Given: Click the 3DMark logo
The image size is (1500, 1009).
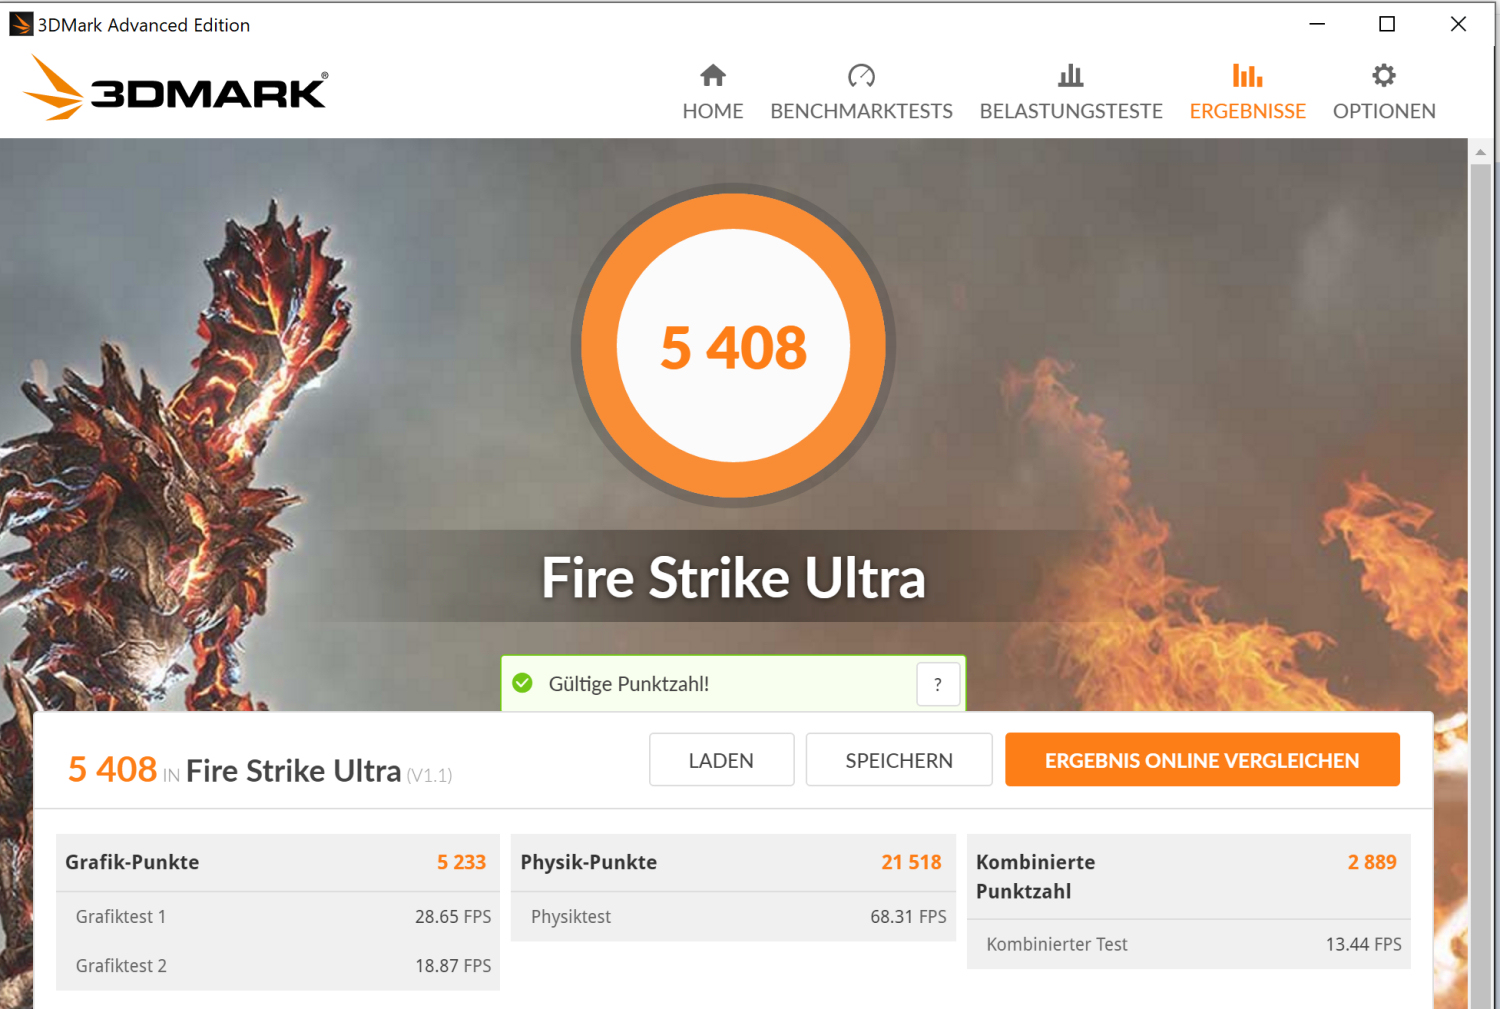Looking at the screenshot, I should (x=175, y=88).
